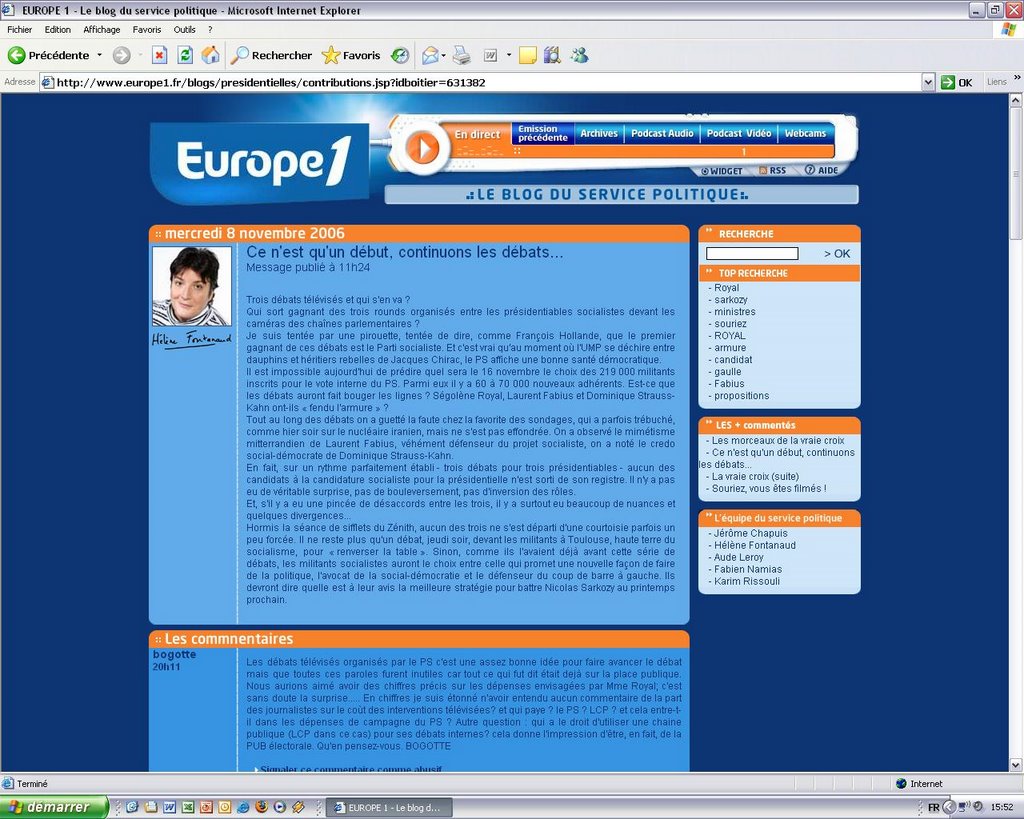Expand the Word edit dropdown arrow
This screenshot has width=1024, height=819.
tap(509, 56)
